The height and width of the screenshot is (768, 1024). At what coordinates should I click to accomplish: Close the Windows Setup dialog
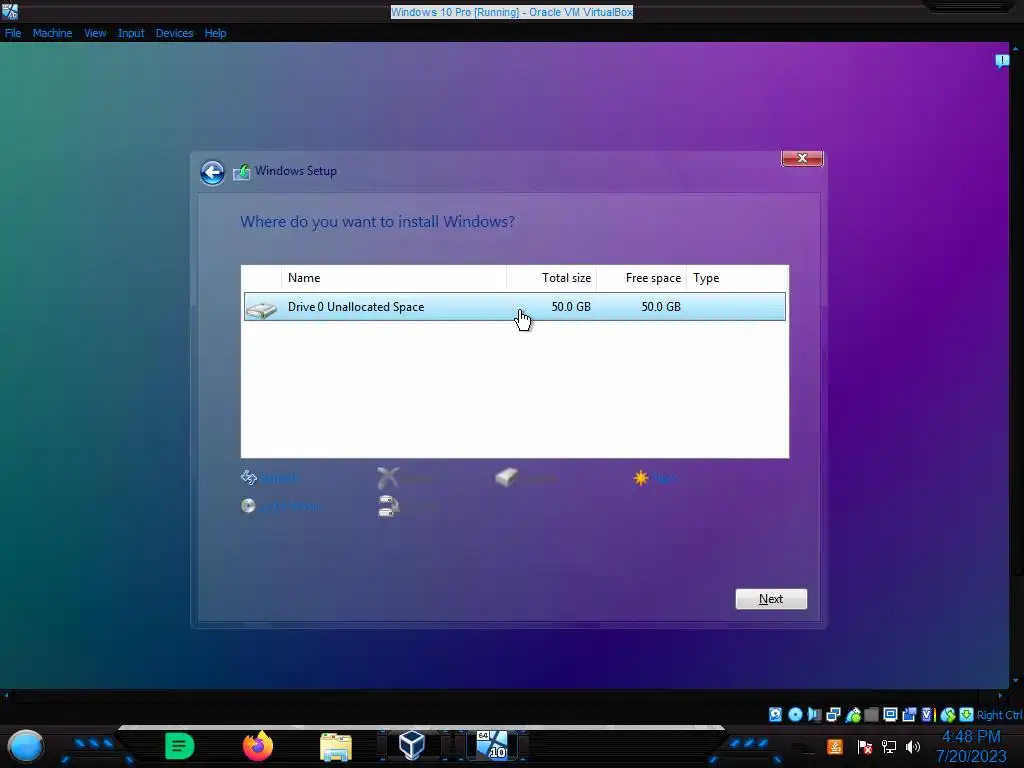pyautogui.click(x=803, y=158)
